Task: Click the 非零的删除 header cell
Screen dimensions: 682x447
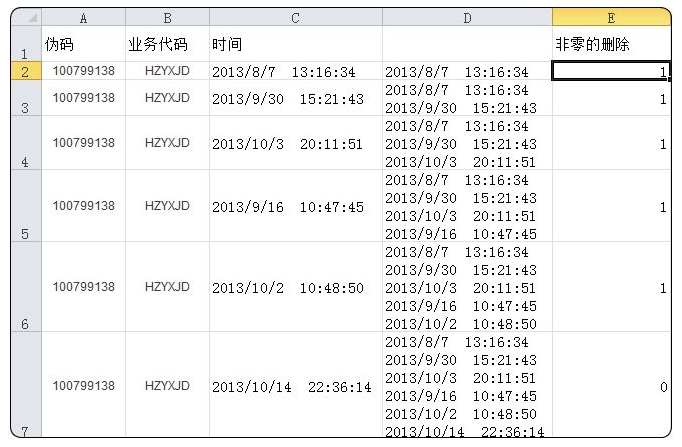Action: (x=611, y=44)
